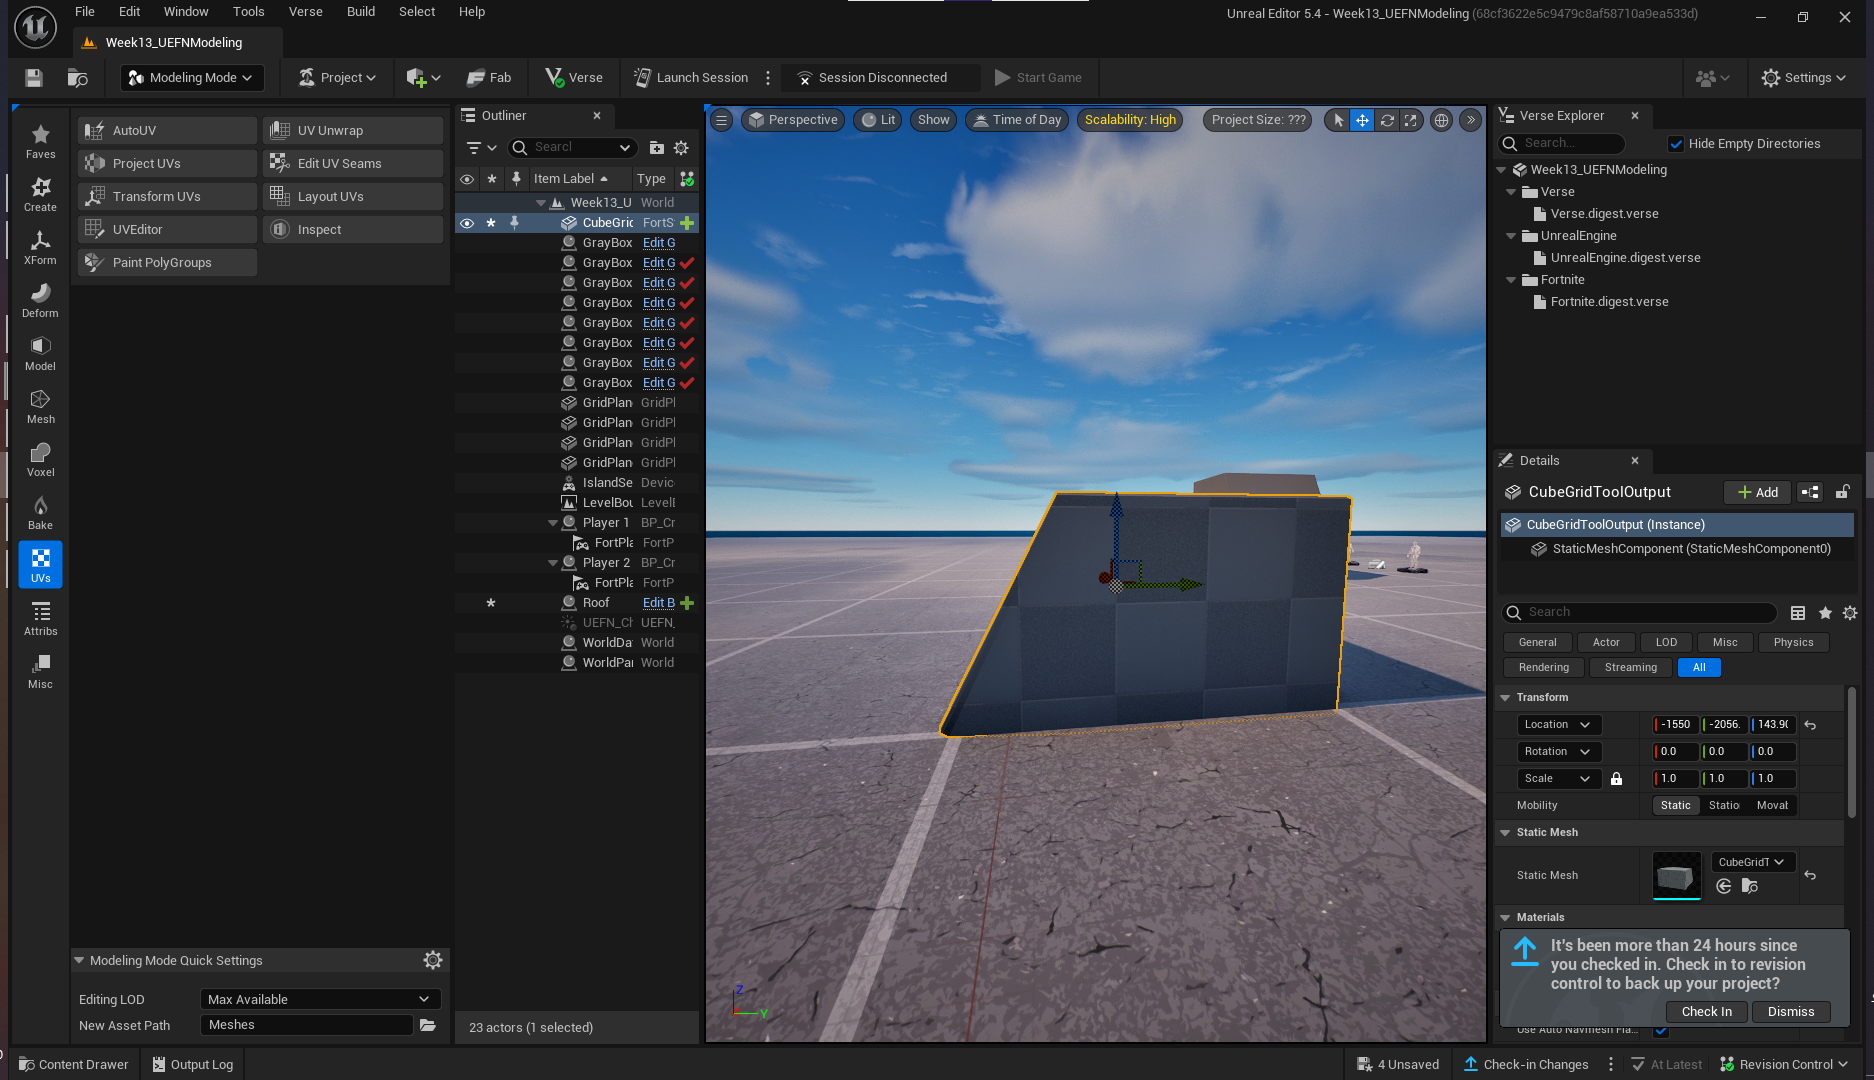
Task: Activate the rotate gizmo mode
Action: click(1387, 120)
